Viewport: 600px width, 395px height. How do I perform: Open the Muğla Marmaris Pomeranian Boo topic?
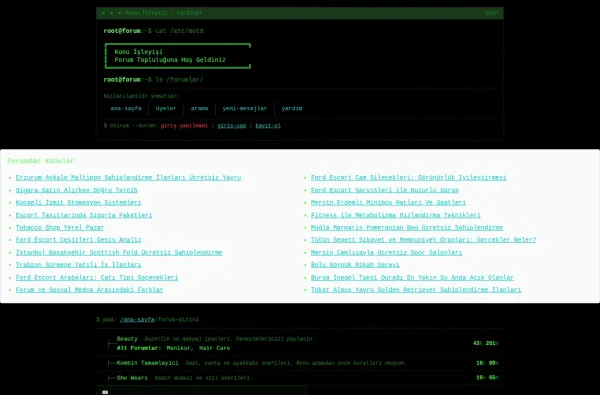coord(407,227)
